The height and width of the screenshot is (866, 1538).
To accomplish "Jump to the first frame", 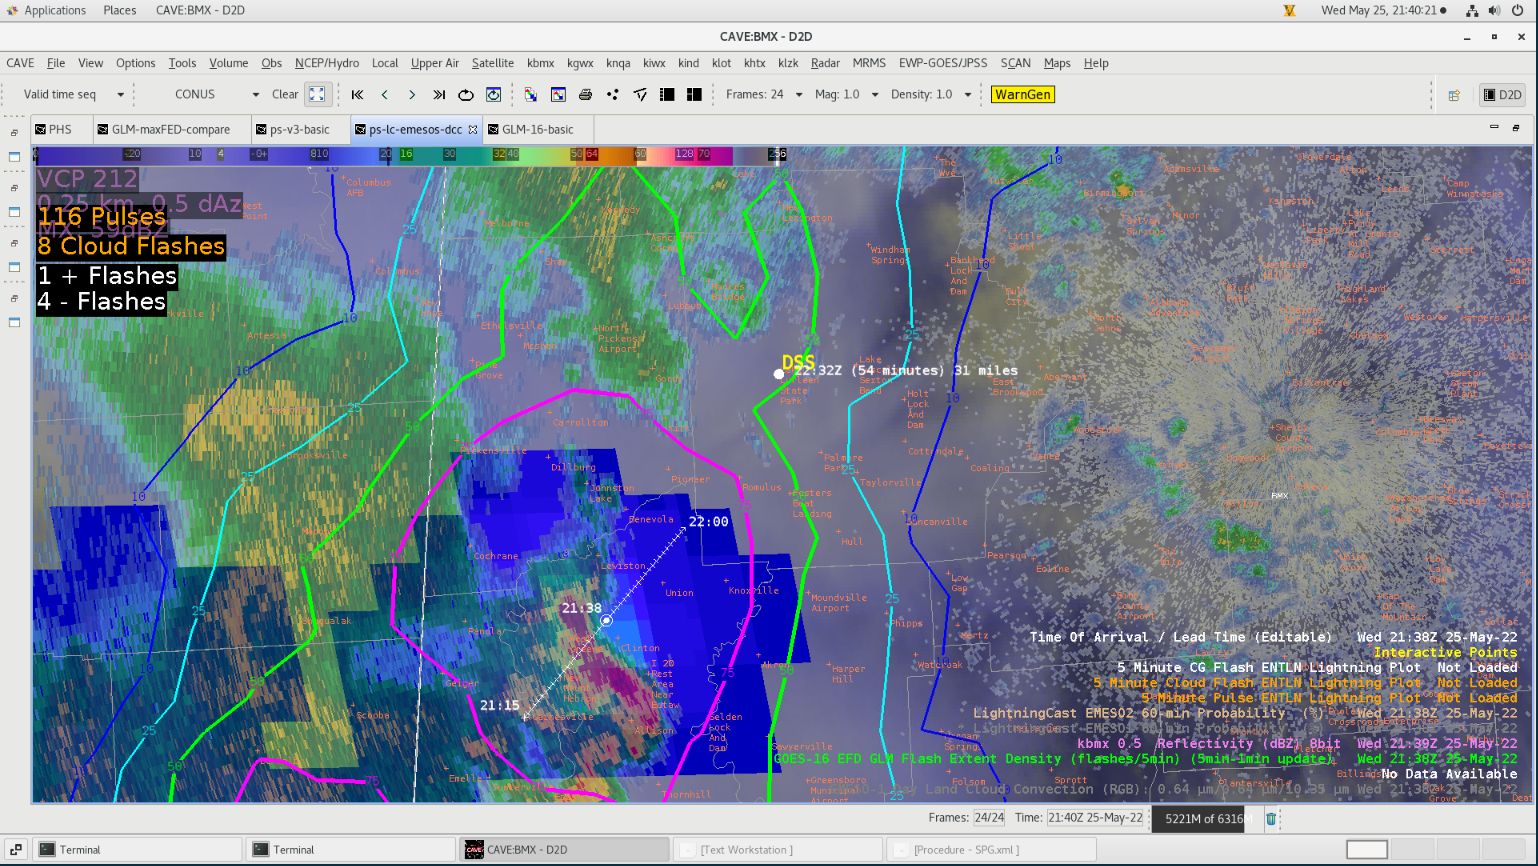I will 357,94.
